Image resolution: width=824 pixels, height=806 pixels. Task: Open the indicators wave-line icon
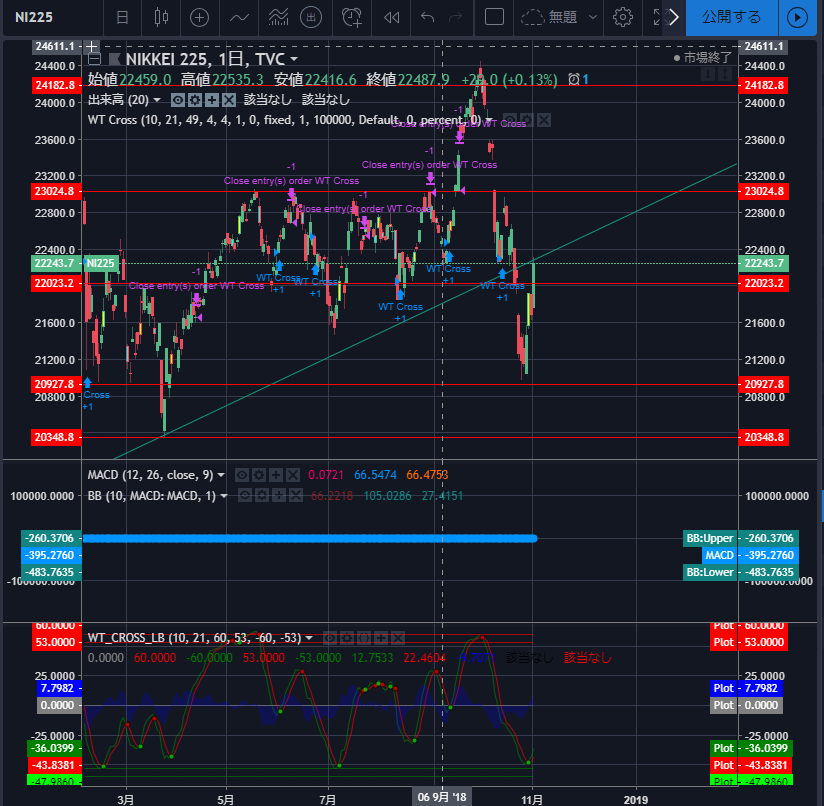tap(239, 17)
